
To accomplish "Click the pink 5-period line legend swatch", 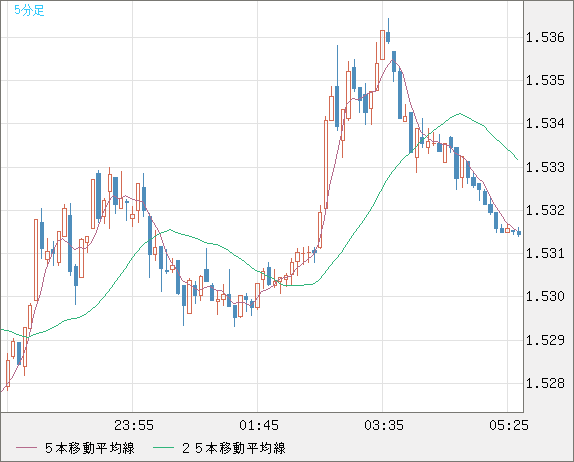I will 27,448.
